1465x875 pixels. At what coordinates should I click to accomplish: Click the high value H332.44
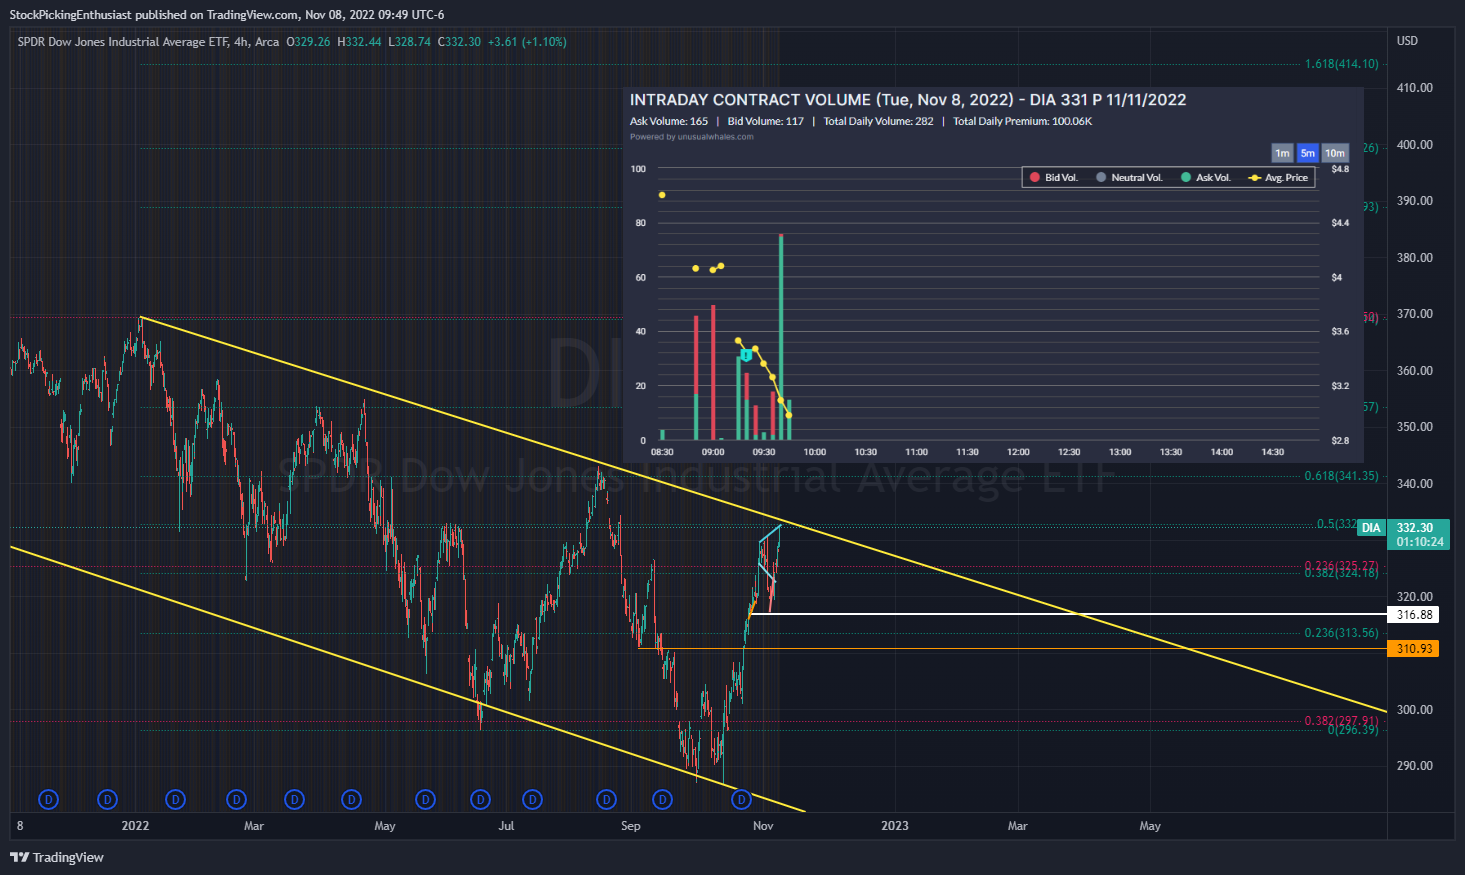359,42
